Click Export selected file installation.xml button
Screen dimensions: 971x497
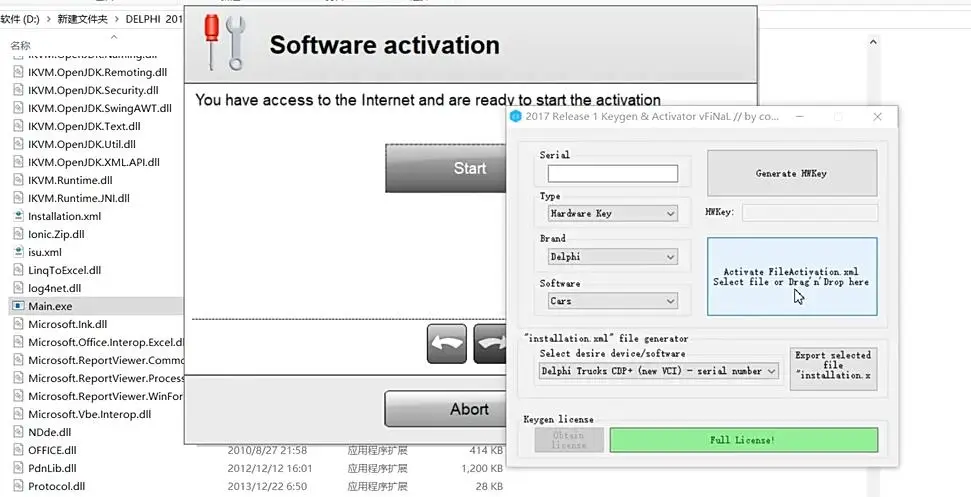833,368
